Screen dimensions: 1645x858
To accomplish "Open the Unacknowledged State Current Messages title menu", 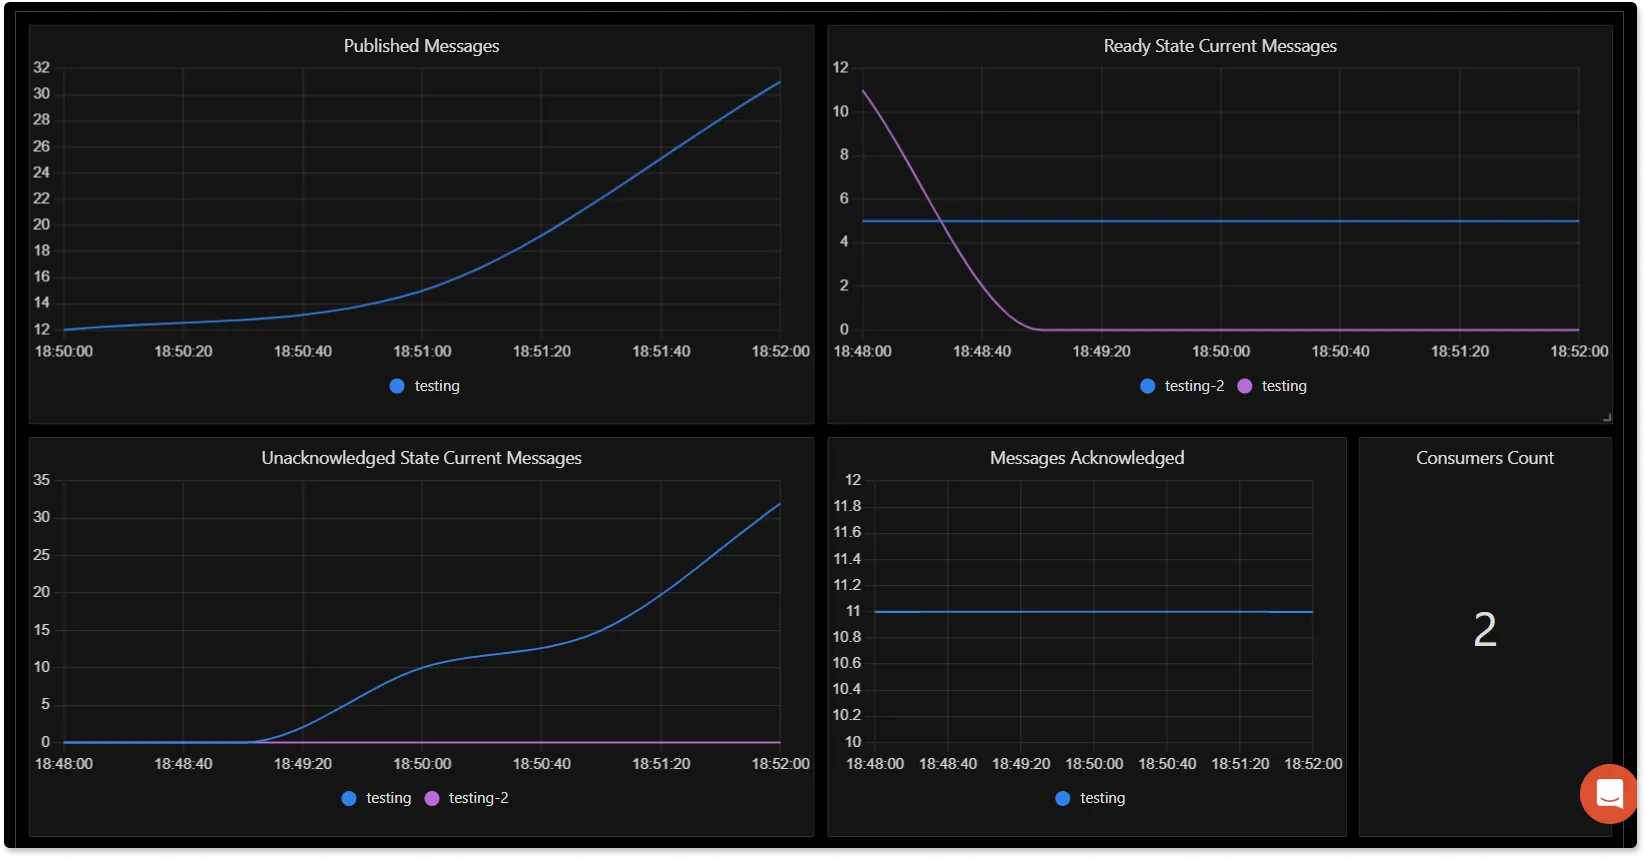I will point(421,458).
